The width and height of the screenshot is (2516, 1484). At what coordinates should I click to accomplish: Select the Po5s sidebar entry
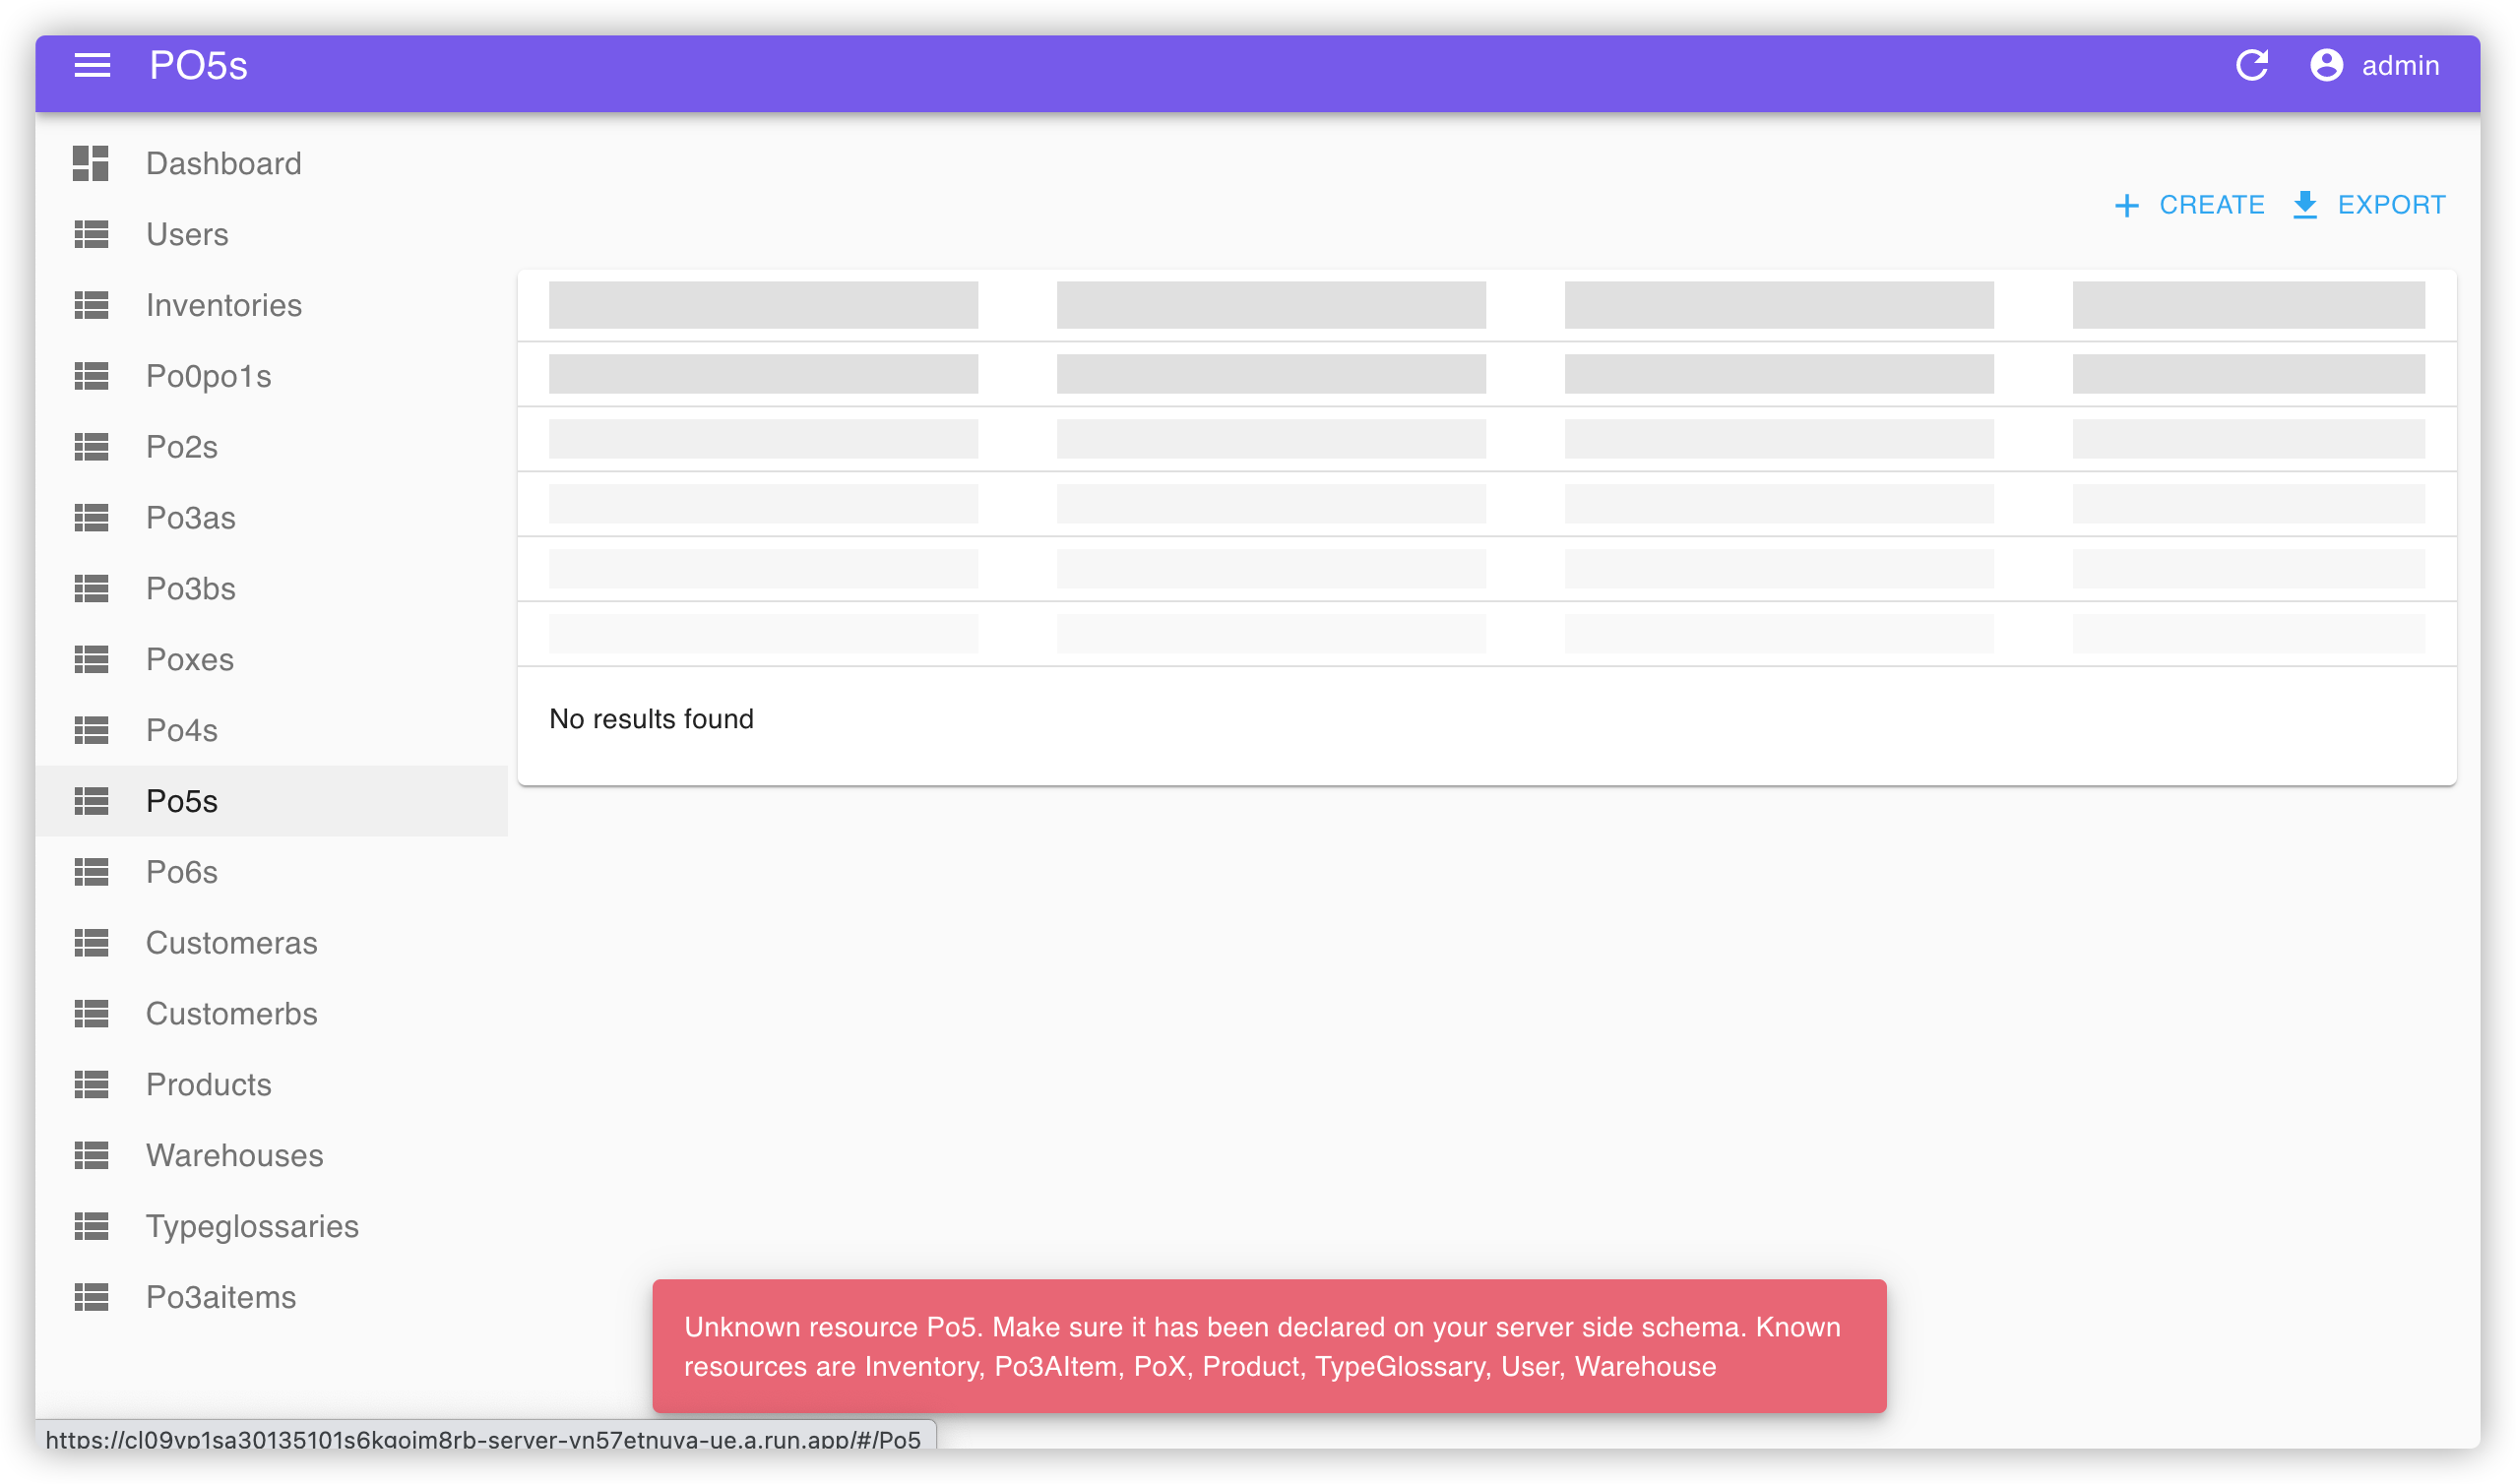coord(182,800)
